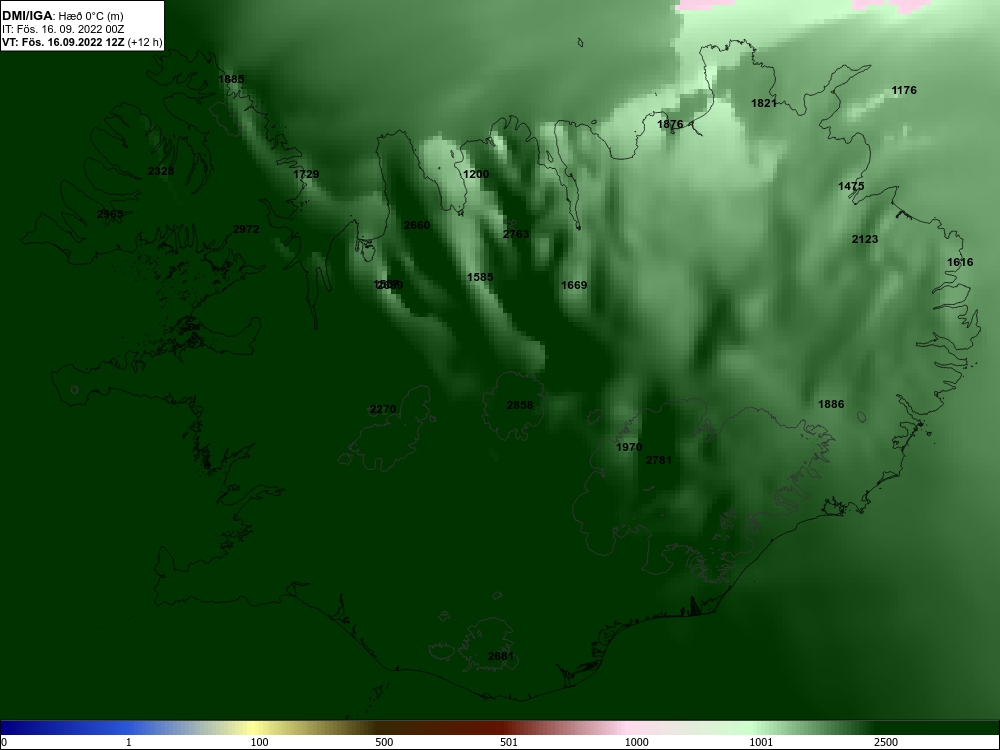Click the 1729 height label
1000x750 pixels.
tap(306, 174)
